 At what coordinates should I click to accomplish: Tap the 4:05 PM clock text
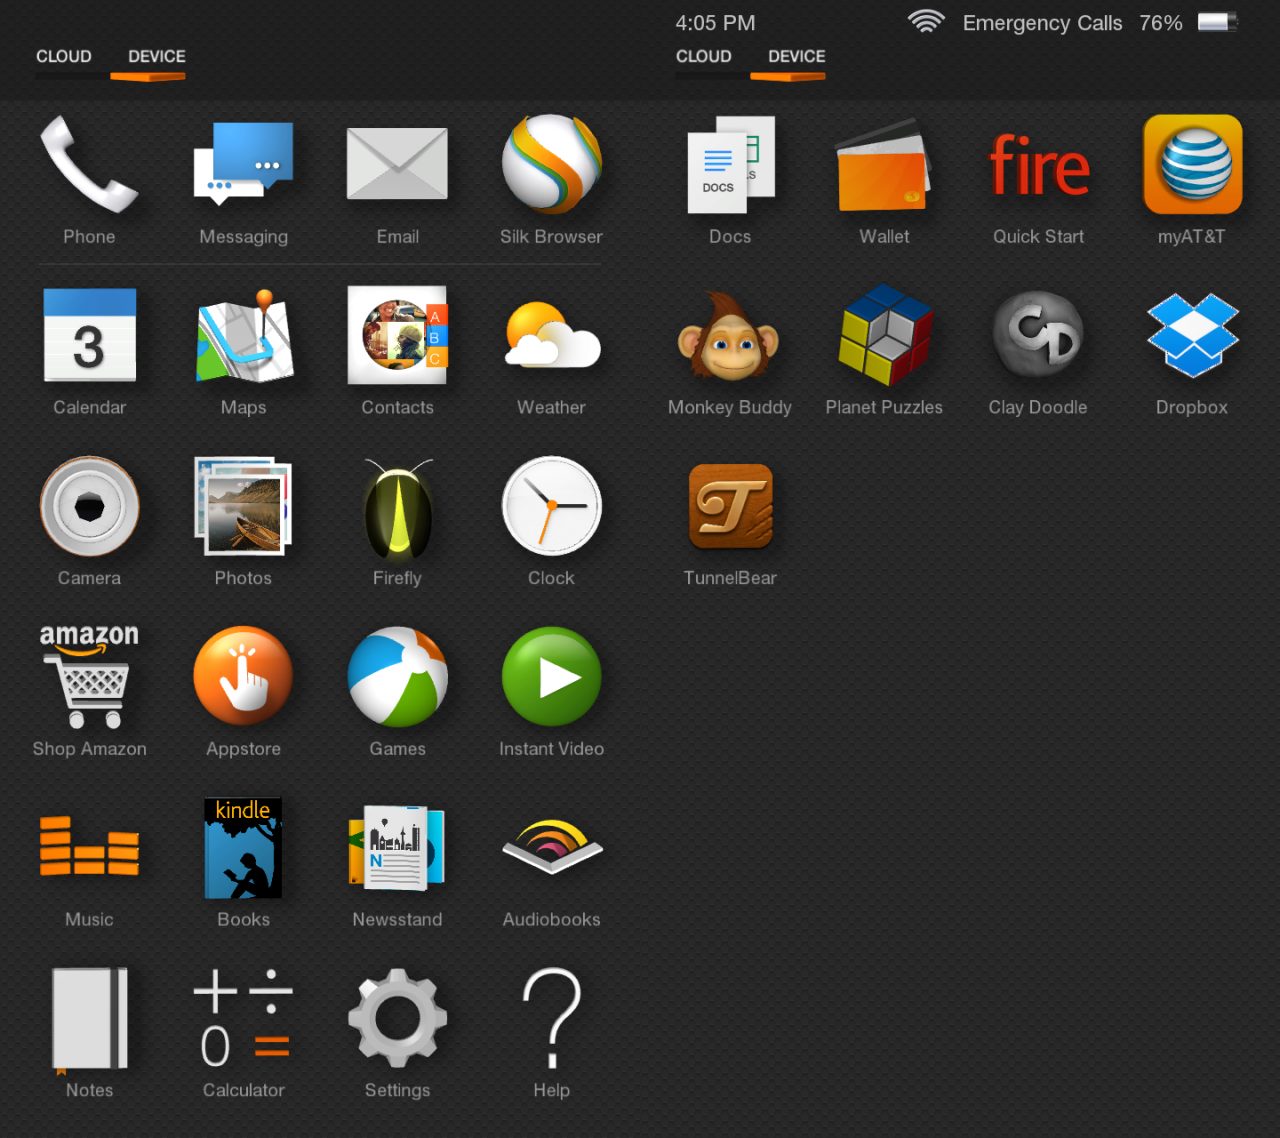[715, 23]
